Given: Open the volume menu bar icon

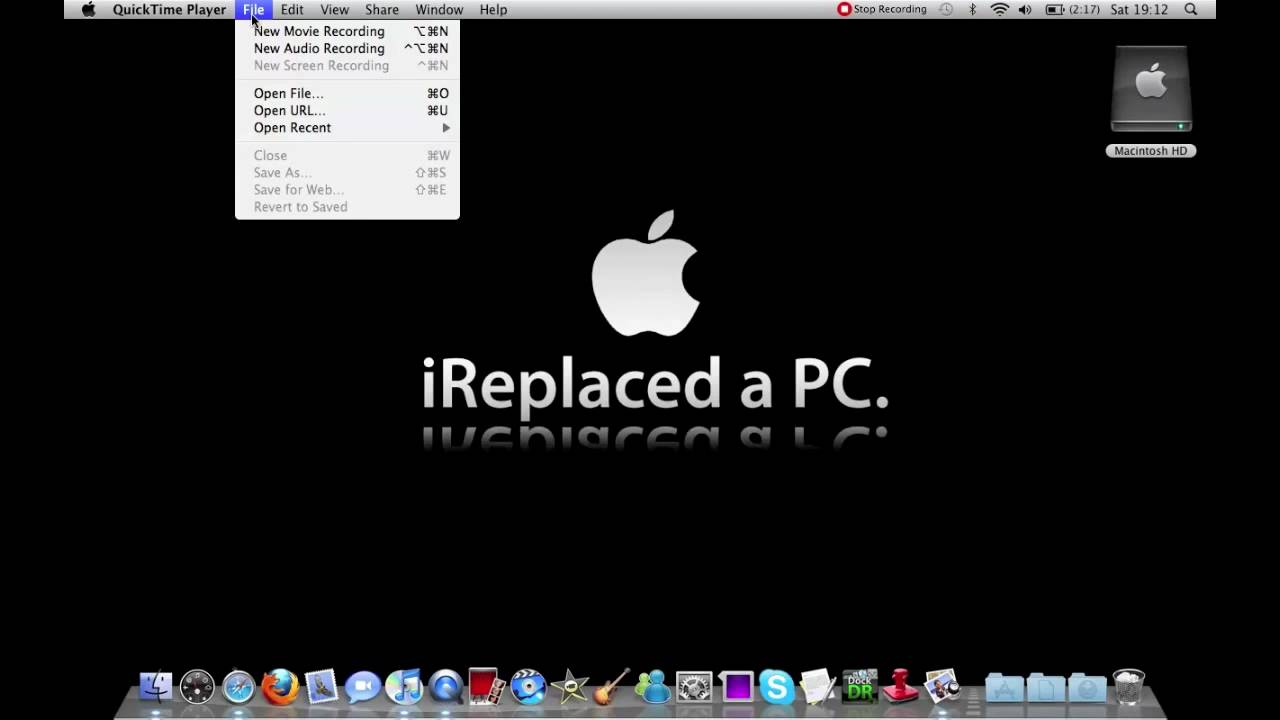Looking at the screenshot, I should (x=1025, y=9).
